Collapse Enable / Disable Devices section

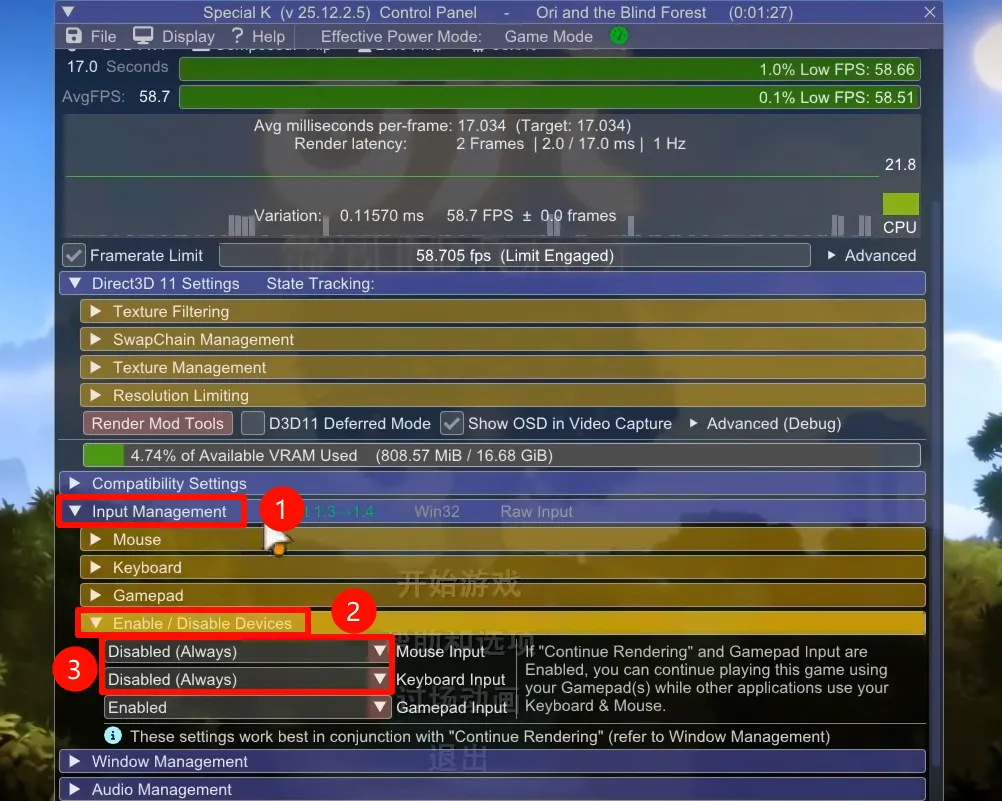[503, 623]
